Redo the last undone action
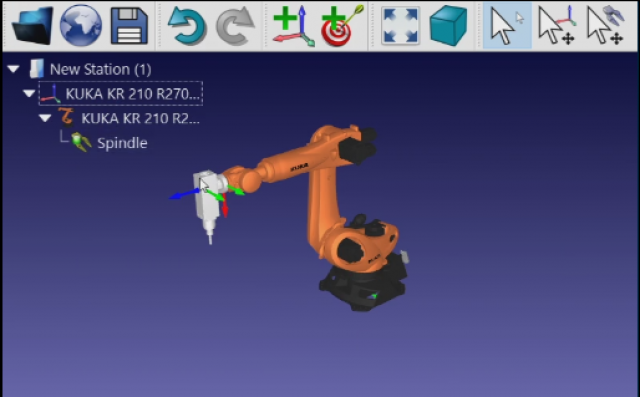640x397 pixels. click(235, 26)
